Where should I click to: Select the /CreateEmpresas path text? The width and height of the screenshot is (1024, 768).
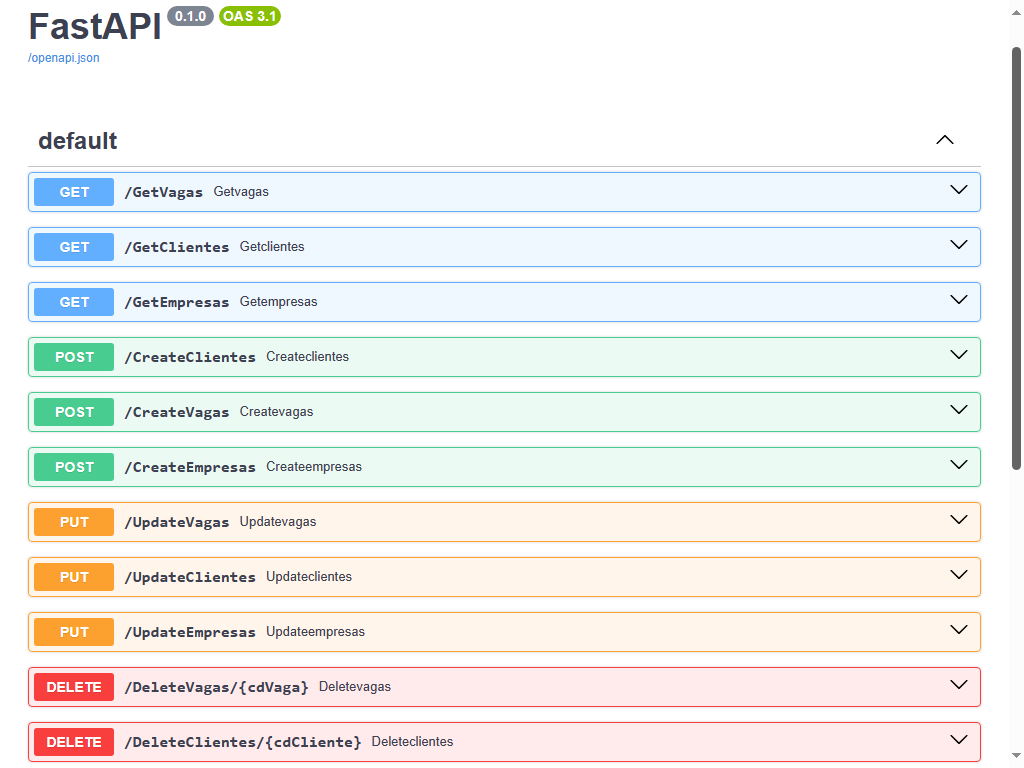click(x=189, y=467)
